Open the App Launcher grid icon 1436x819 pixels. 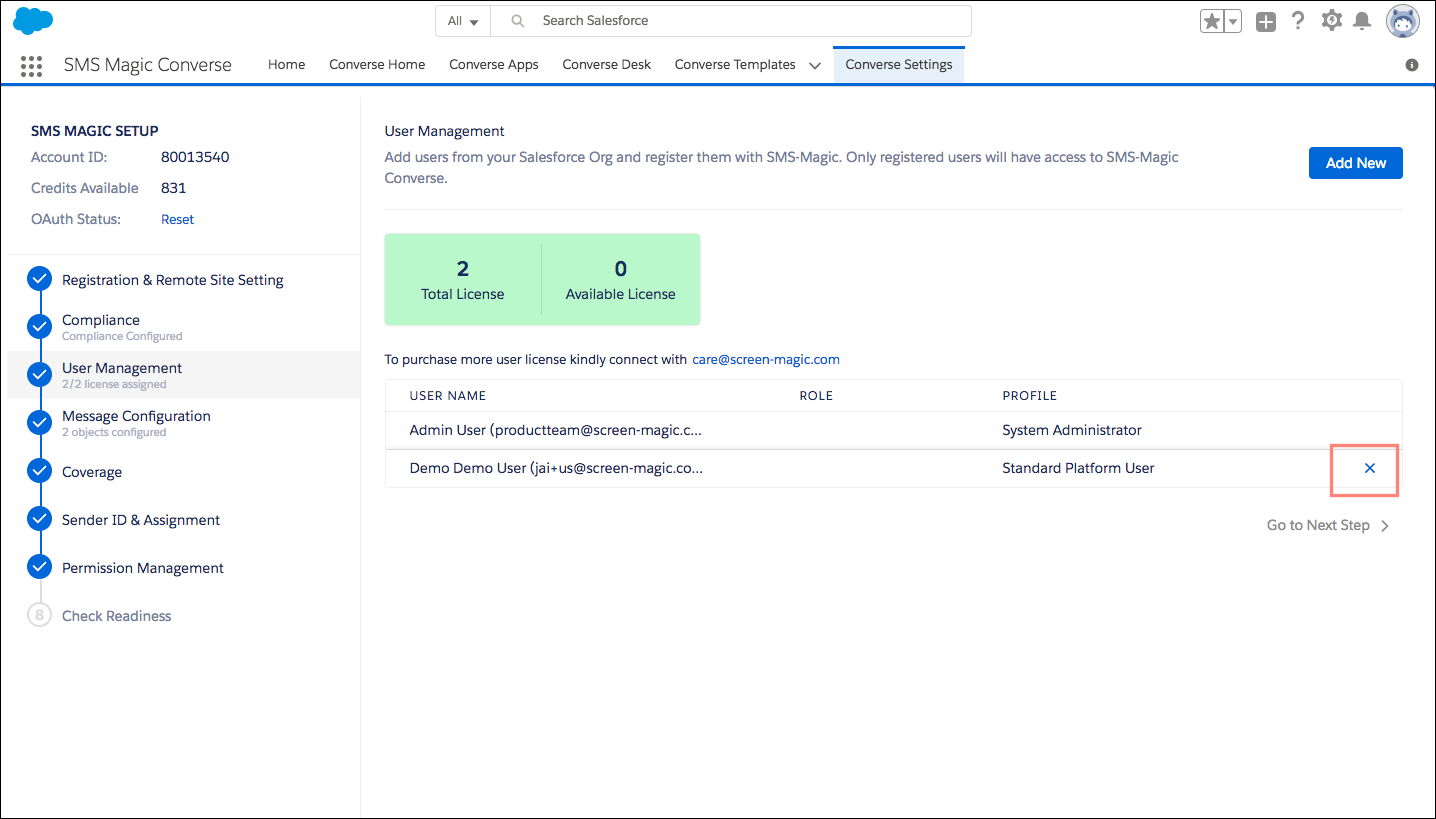pyautogui.click(x=32, y=66)
